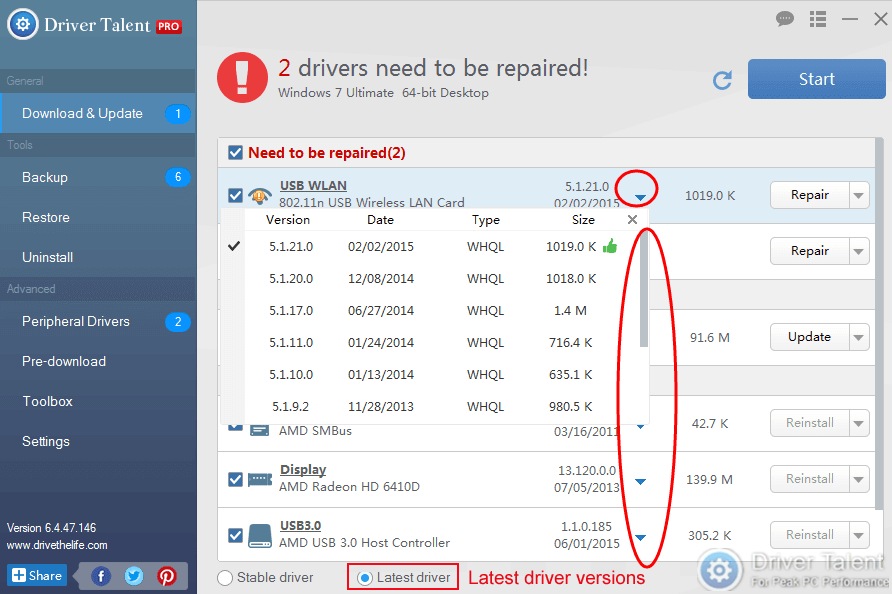Toggle the Need to be repaired checkbox
Viewport: 892px width, 594px height.
coord(235,152)
